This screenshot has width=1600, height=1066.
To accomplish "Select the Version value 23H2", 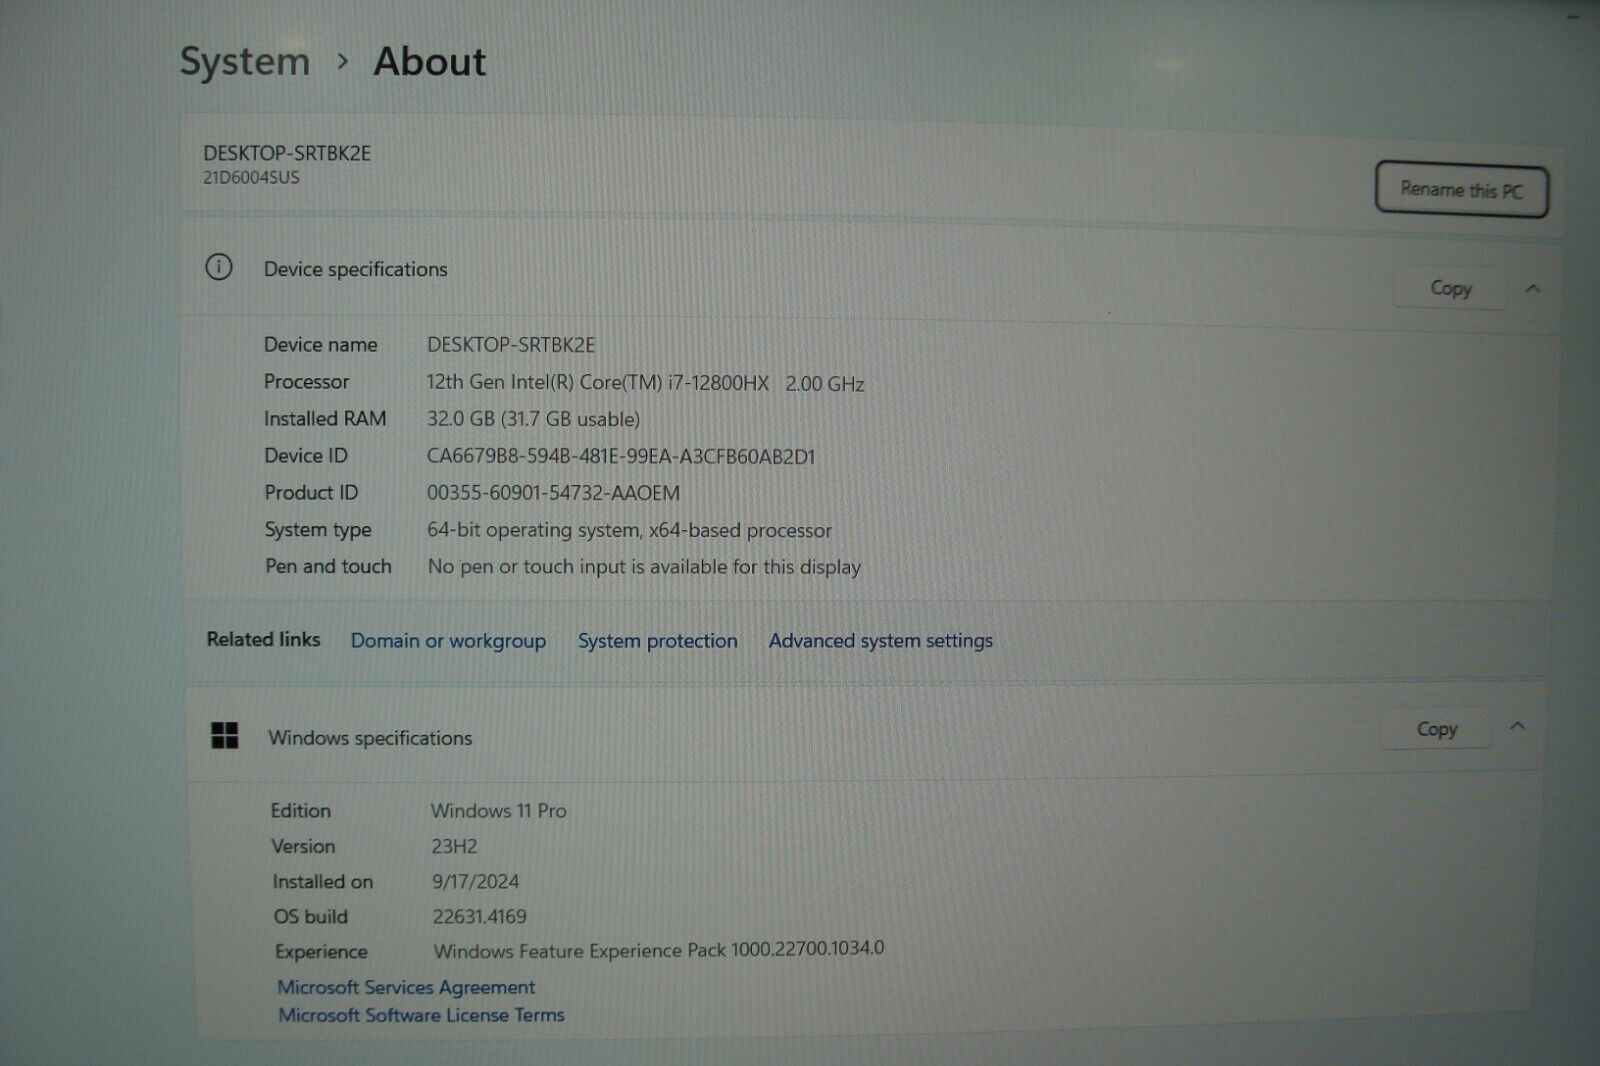I will click(454, 846).
